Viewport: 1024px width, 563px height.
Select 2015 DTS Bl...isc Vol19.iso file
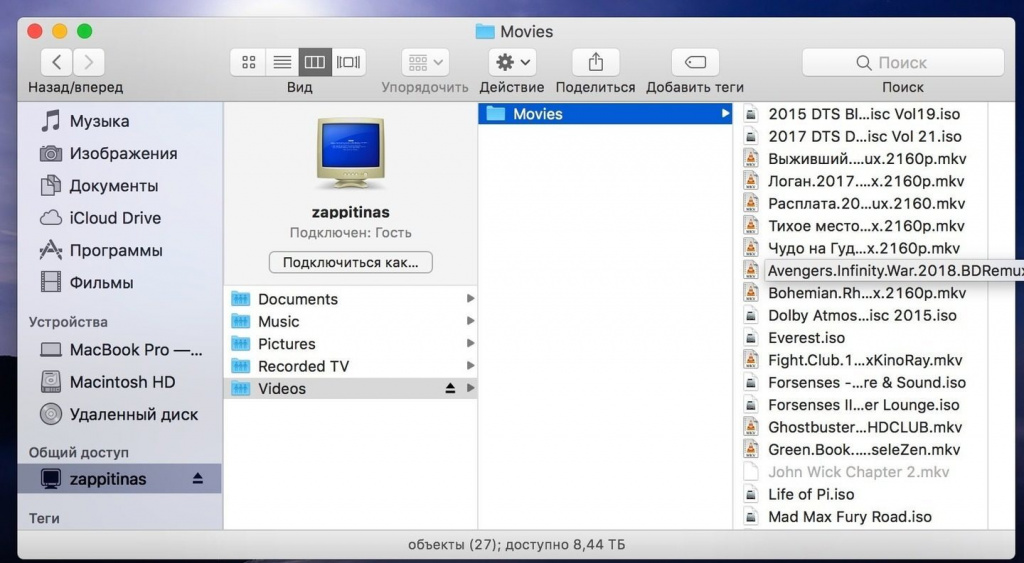862,114
